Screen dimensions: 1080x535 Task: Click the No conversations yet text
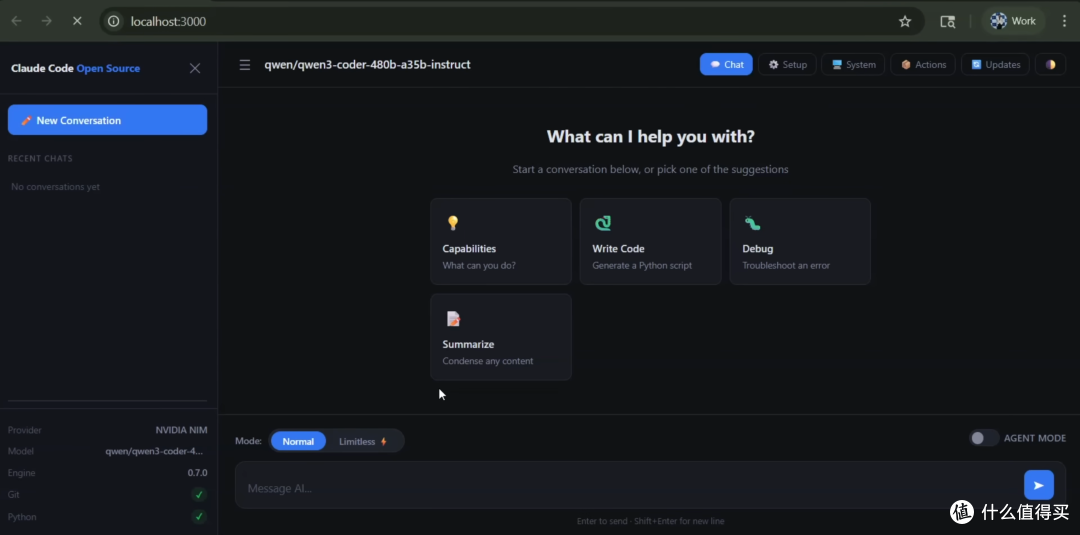click(x=55, y=187)
